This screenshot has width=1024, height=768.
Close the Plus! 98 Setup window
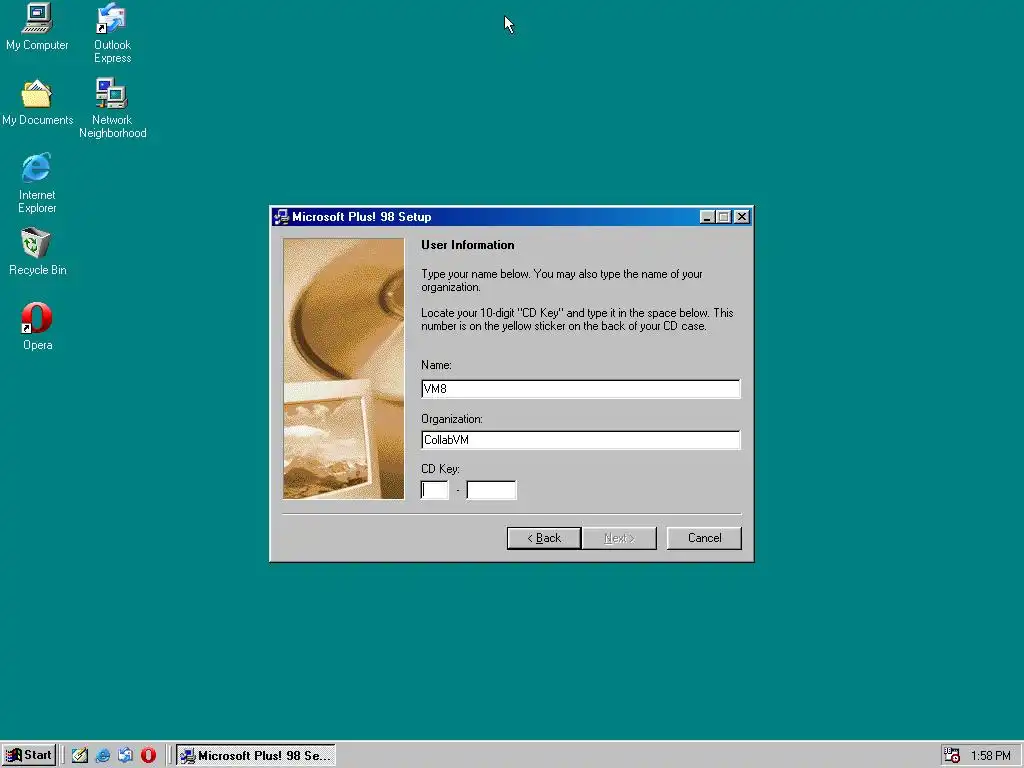tap(742, 217)
